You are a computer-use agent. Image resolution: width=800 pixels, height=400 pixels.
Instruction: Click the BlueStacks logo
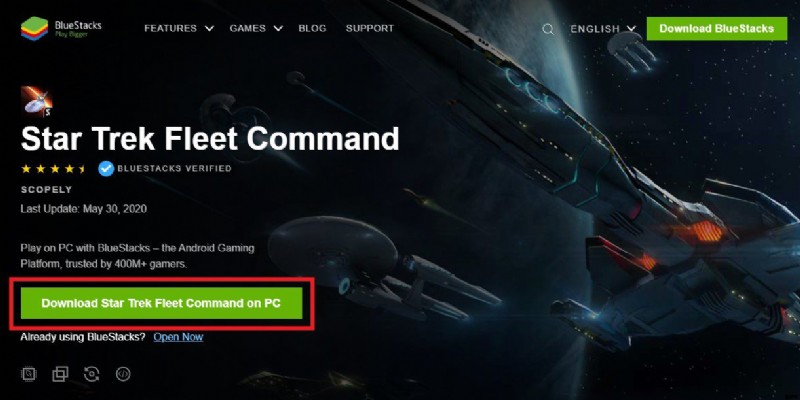click(x=61, y=29)
